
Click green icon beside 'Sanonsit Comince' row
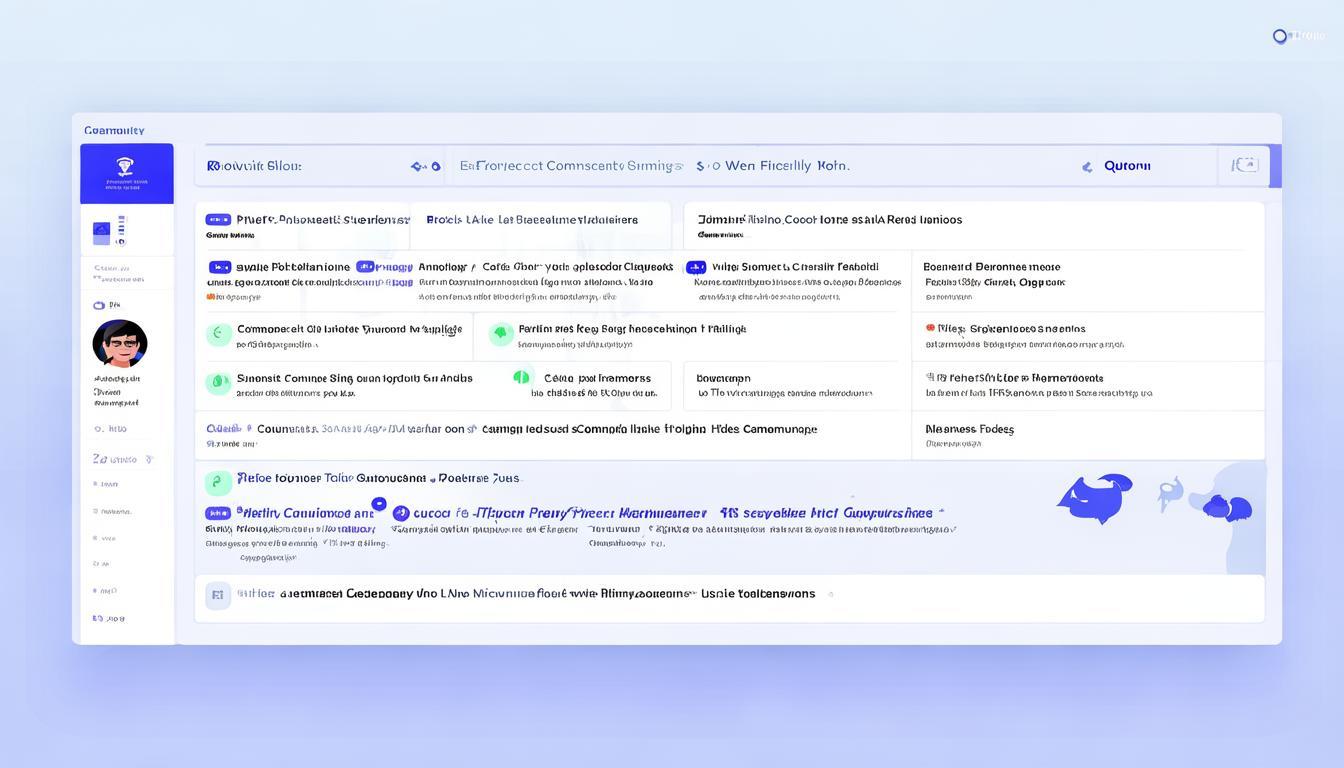218,382
